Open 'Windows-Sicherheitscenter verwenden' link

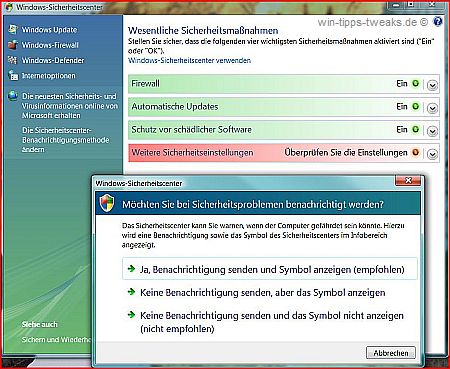189,60
